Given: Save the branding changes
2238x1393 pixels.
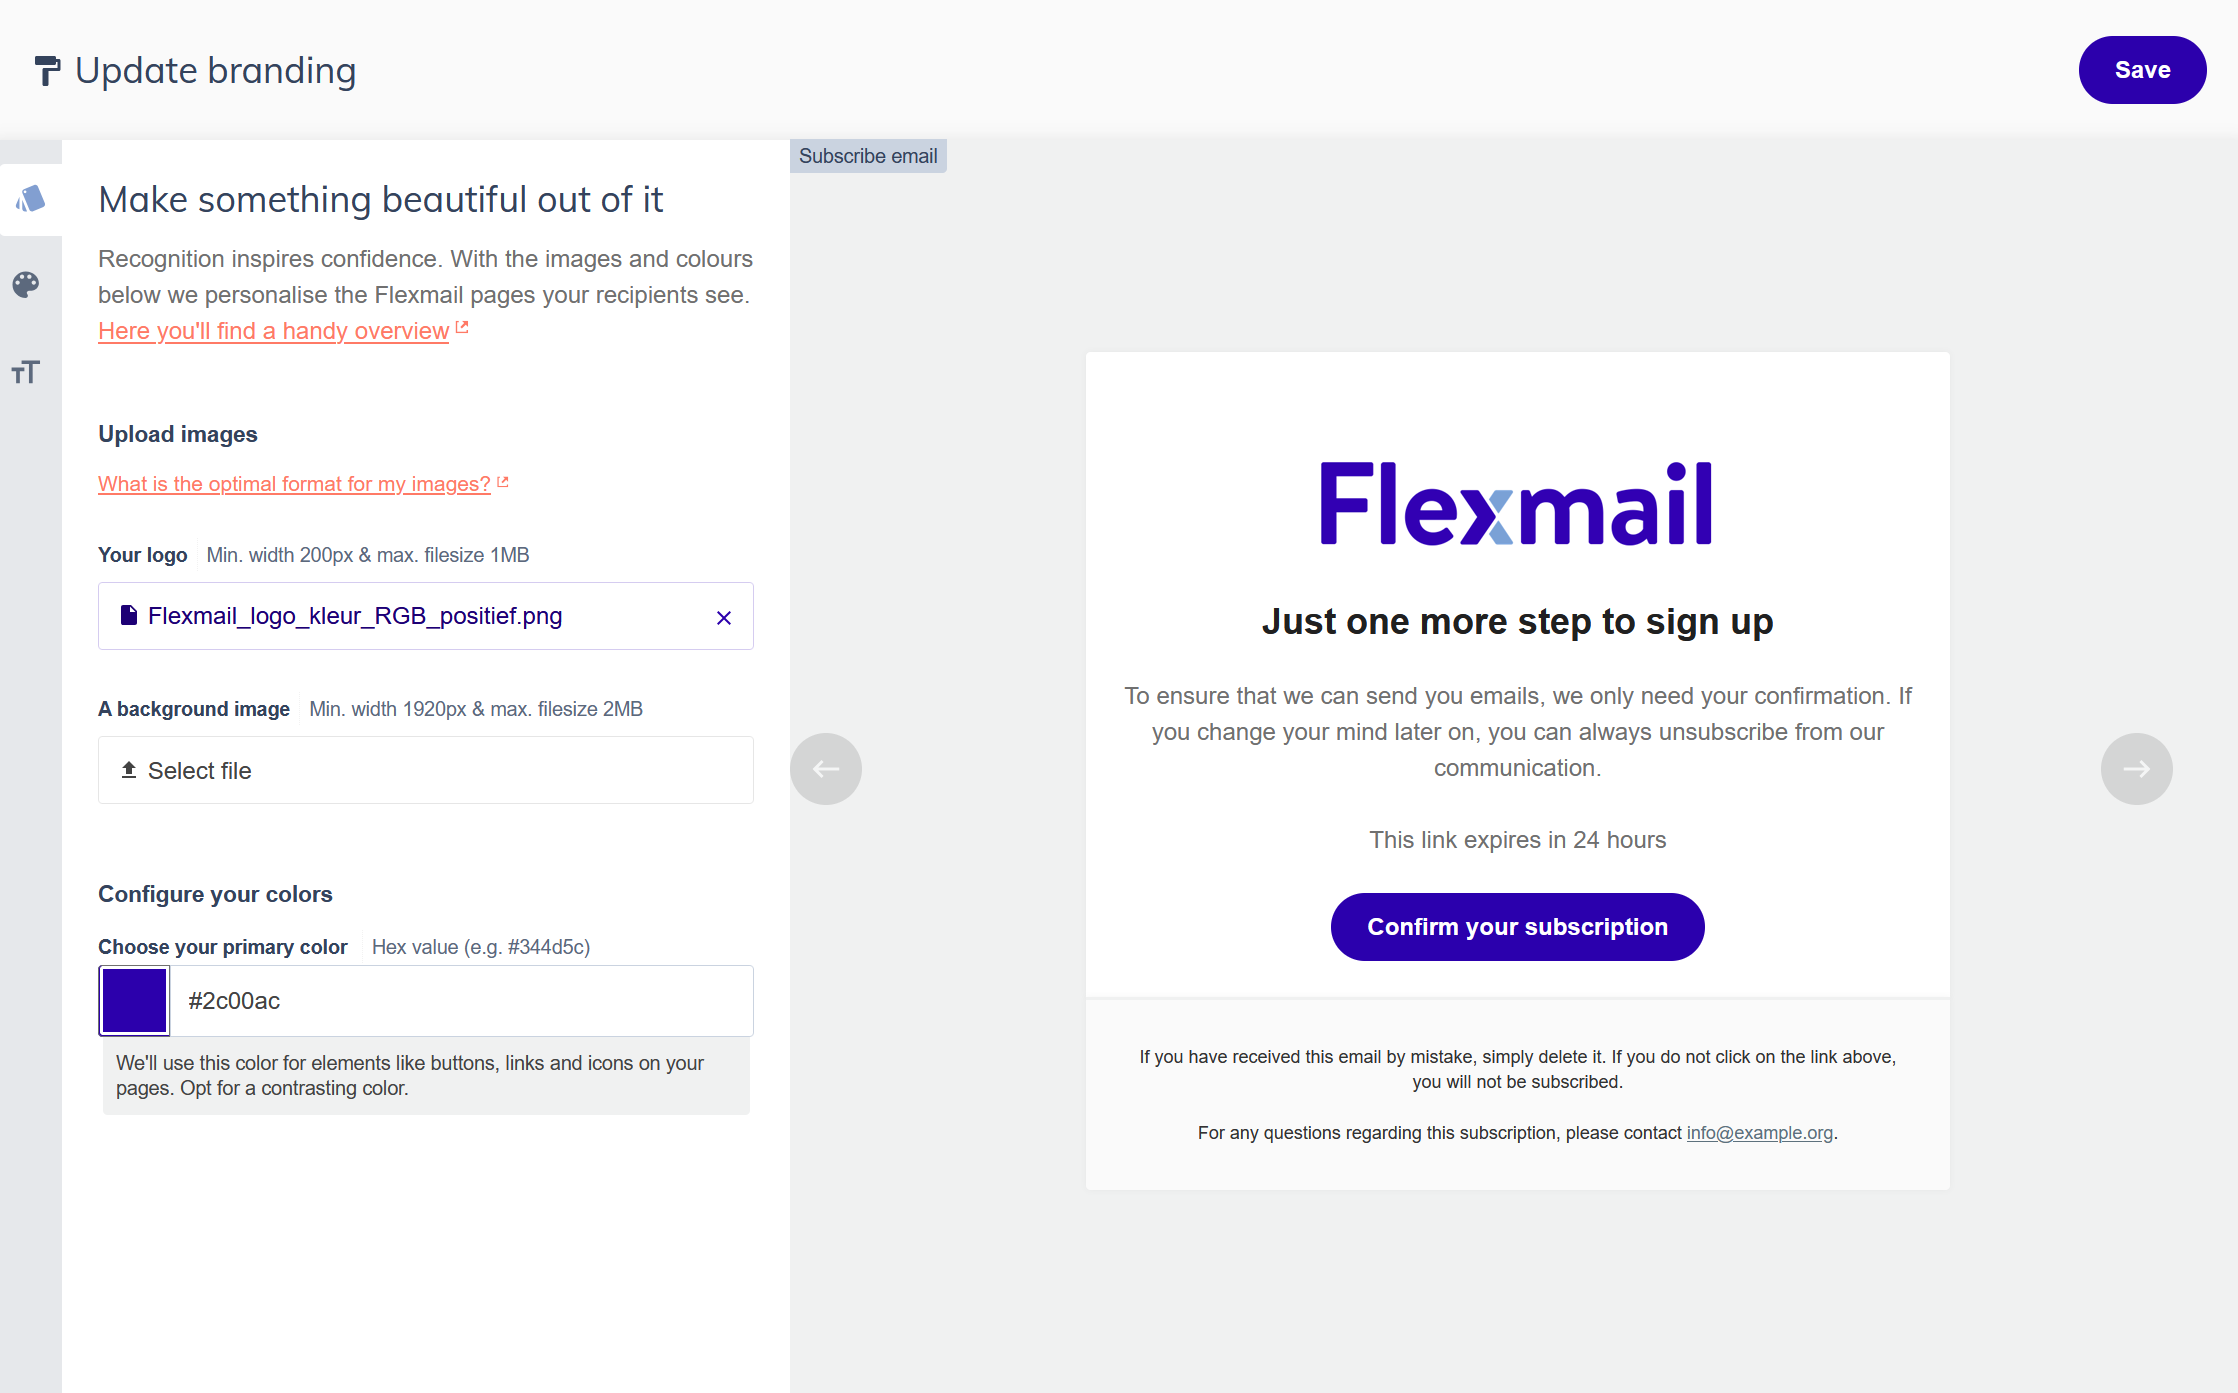Looking at the screenshot, I should click(2142, 70).
